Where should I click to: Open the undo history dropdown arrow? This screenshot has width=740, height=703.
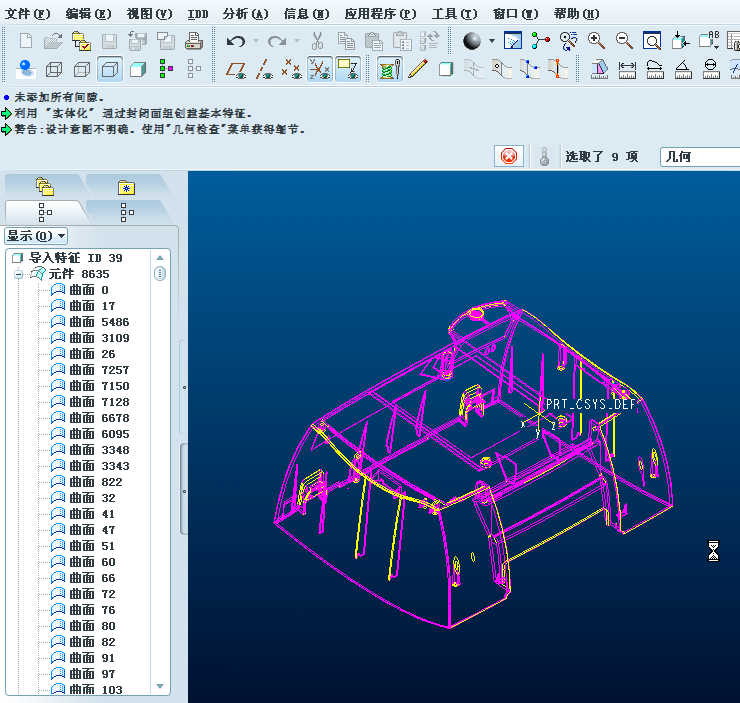[256, 41]
